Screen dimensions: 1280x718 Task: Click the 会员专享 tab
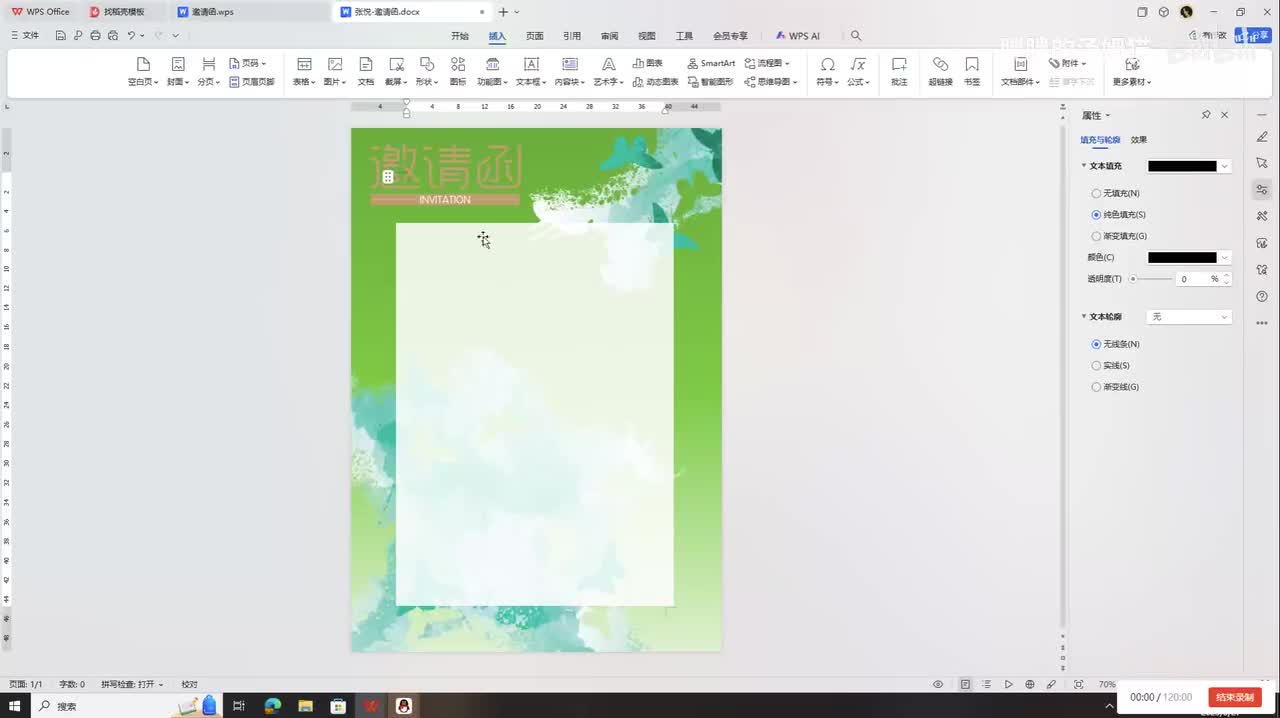730,36
